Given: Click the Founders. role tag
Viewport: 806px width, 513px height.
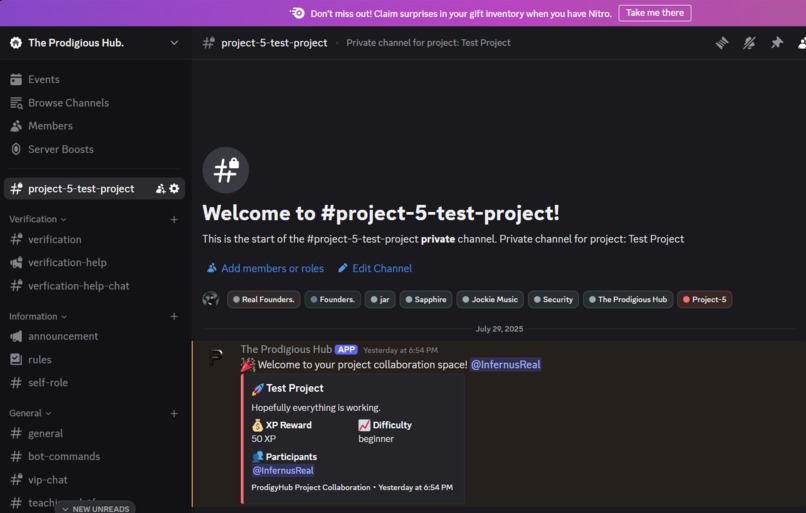Looking at the screenshot, I should [332, 299].
